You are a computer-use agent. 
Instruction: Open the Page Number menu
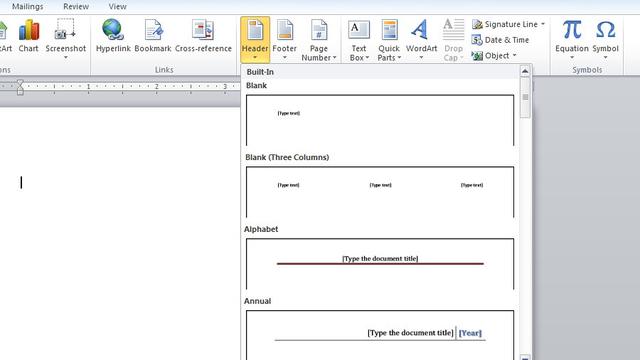tap(319, 40)
